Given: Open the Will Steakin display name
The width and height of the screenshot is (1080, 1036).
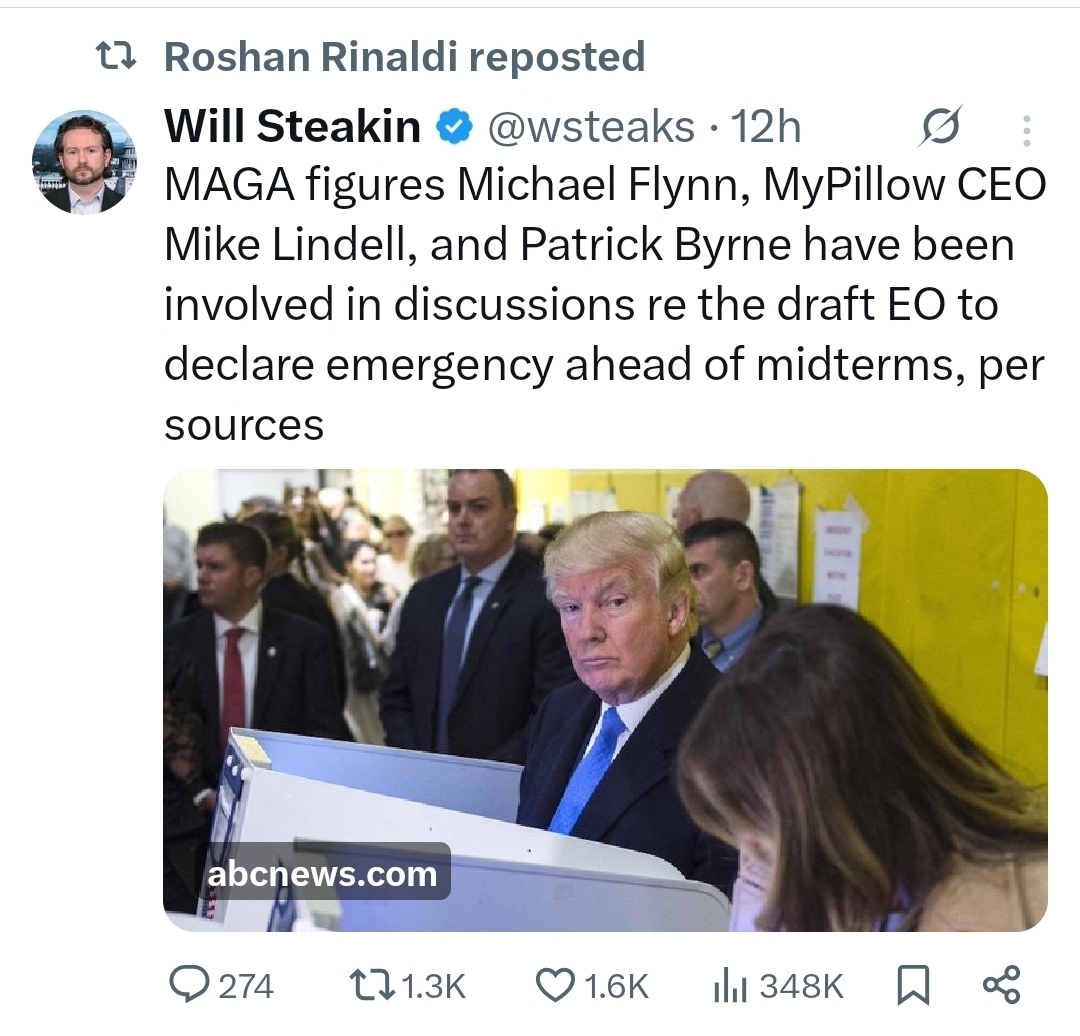Looking at the screenshot, I should coord(292,127).
